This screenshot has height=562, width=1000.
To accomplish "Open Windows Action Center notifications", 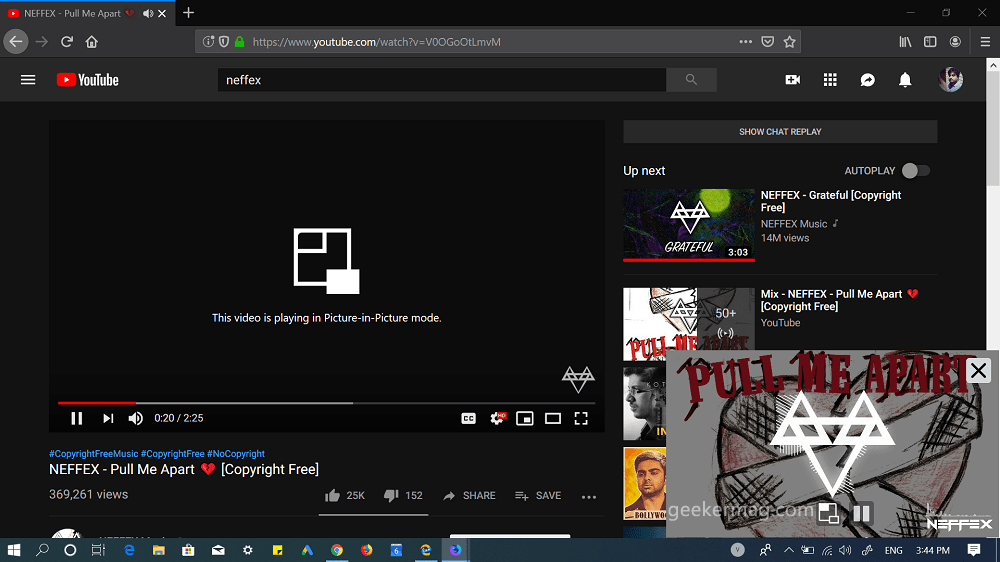I will [x=974, y=550].
